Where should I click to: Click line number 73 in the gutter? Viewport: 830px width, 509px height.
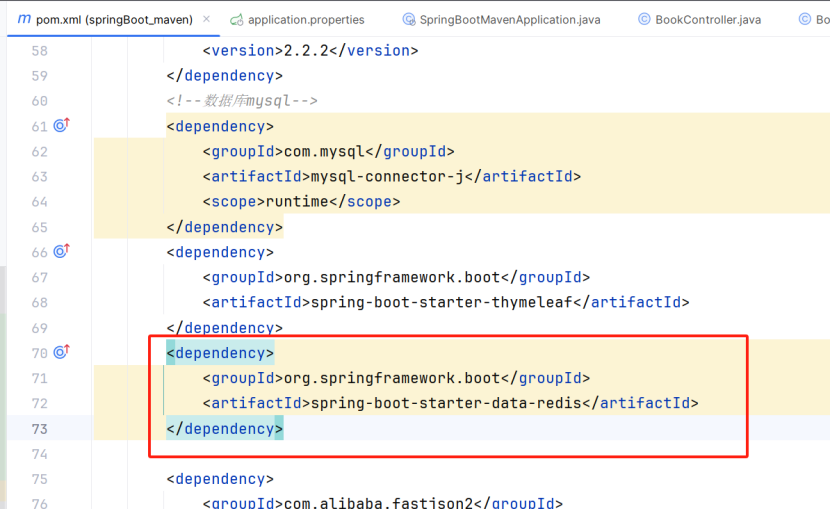coord(39,429)
